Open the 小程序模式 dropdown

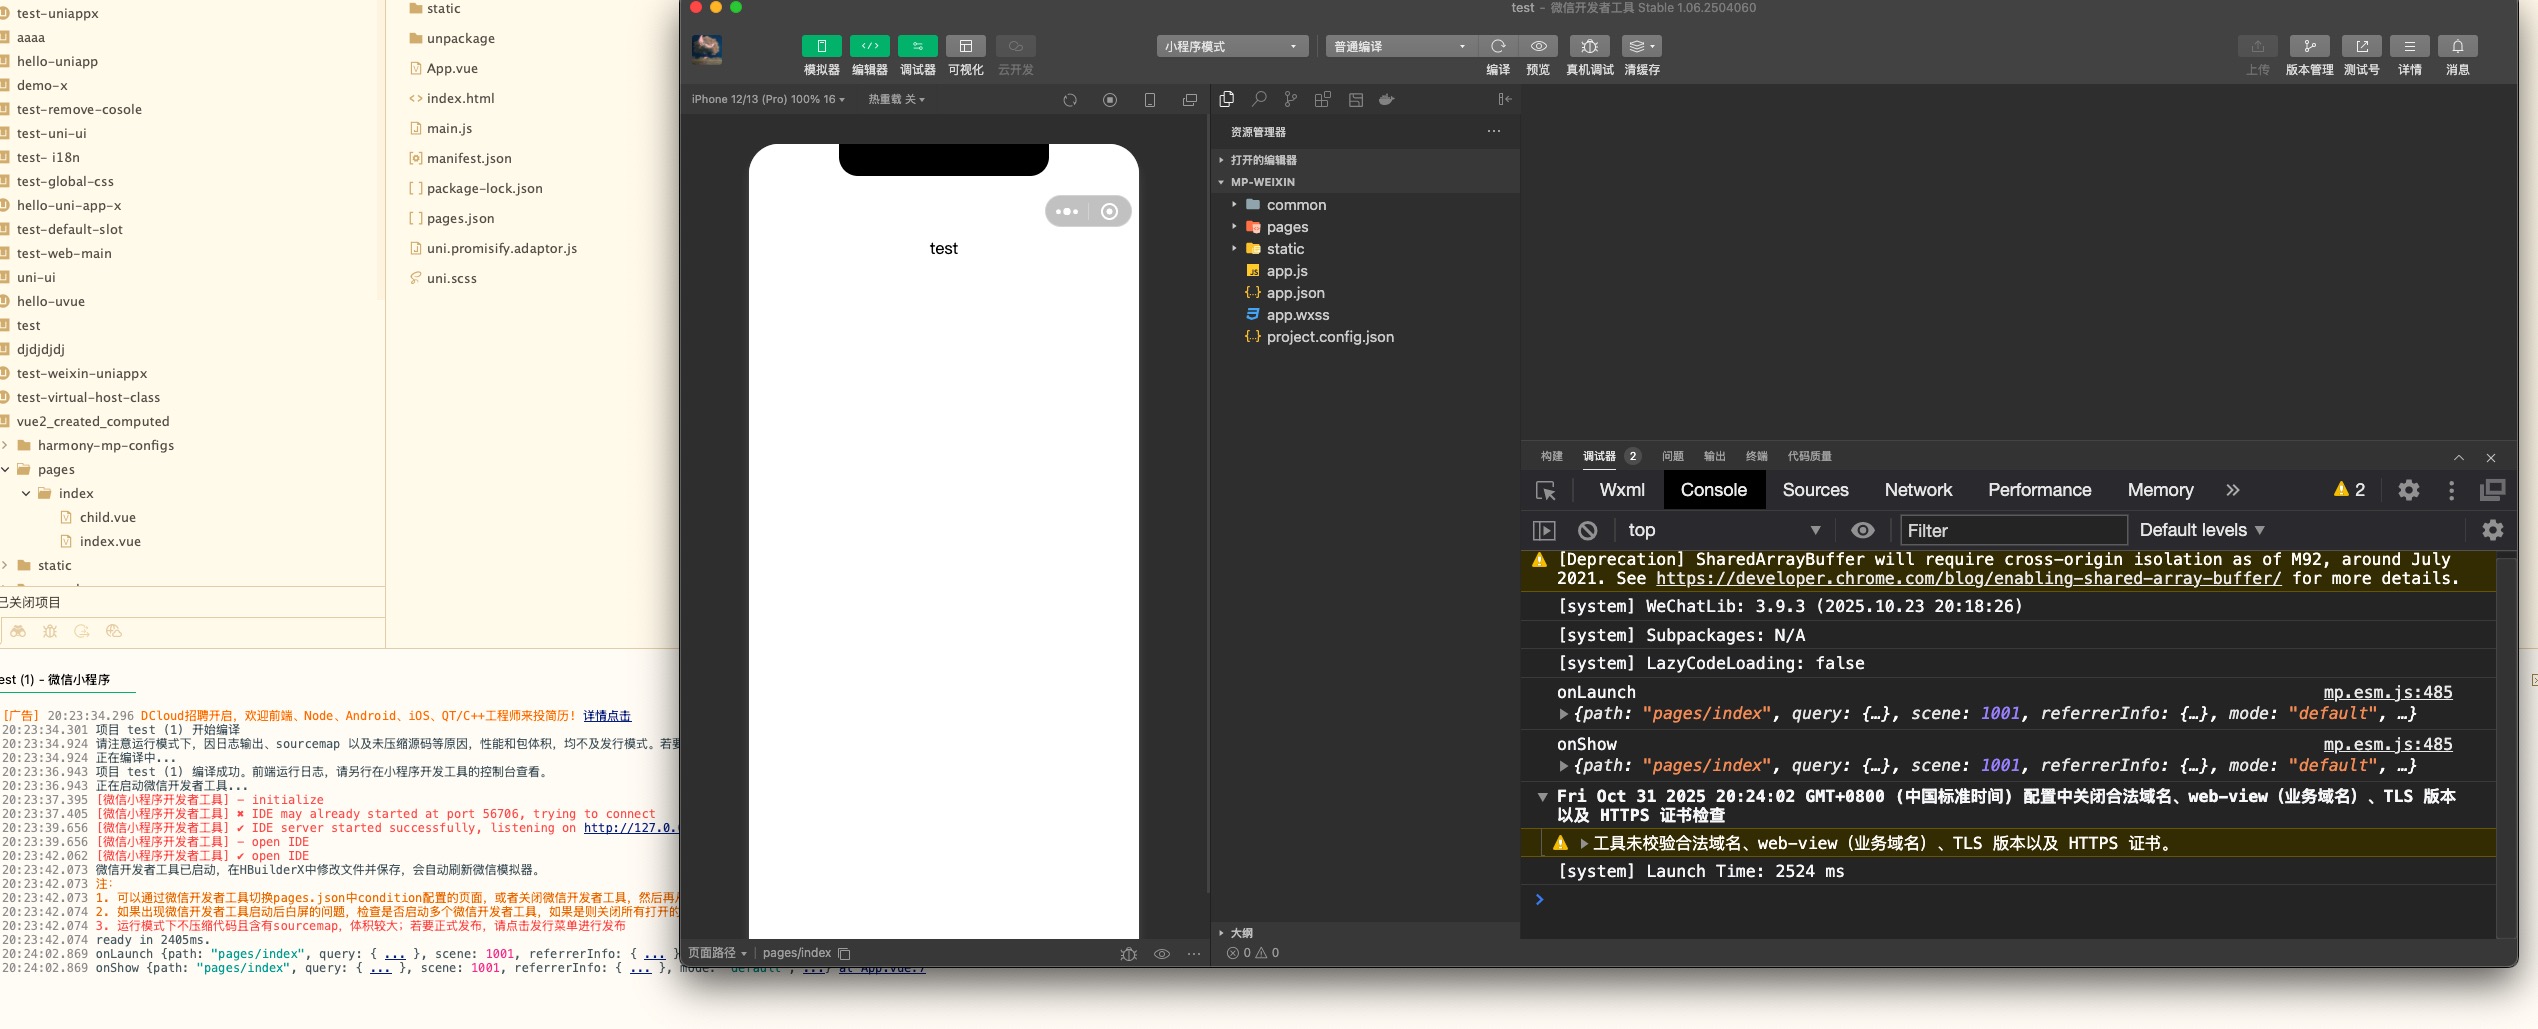(x=1231, y=46)
